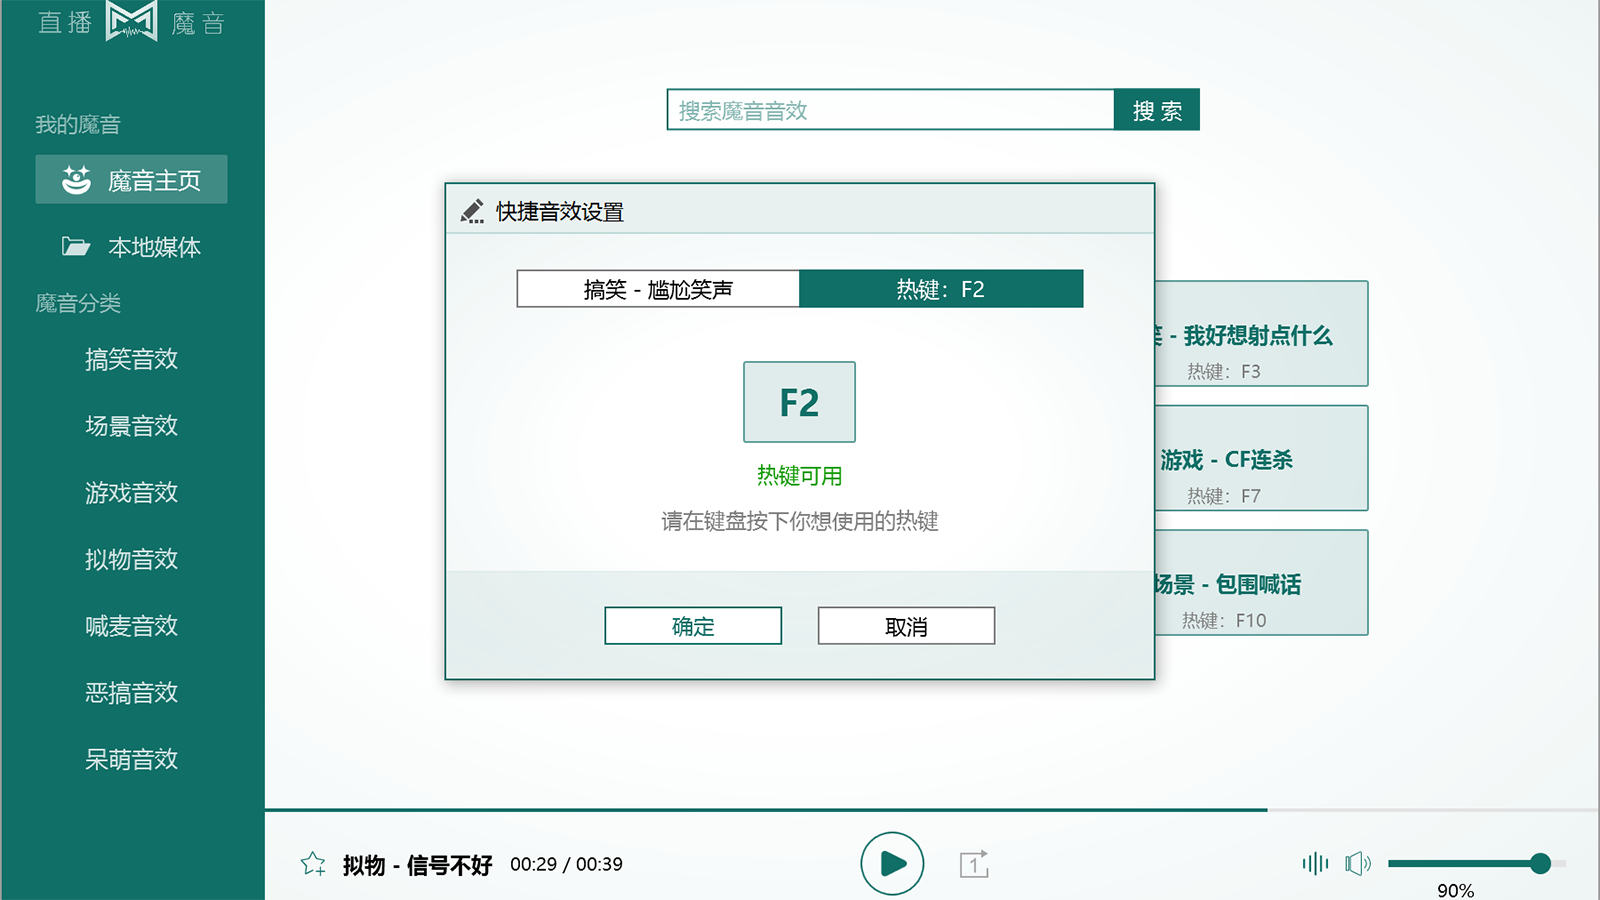
Task: Mute audio with the speaker icon
Action: tap(1360, 862)
